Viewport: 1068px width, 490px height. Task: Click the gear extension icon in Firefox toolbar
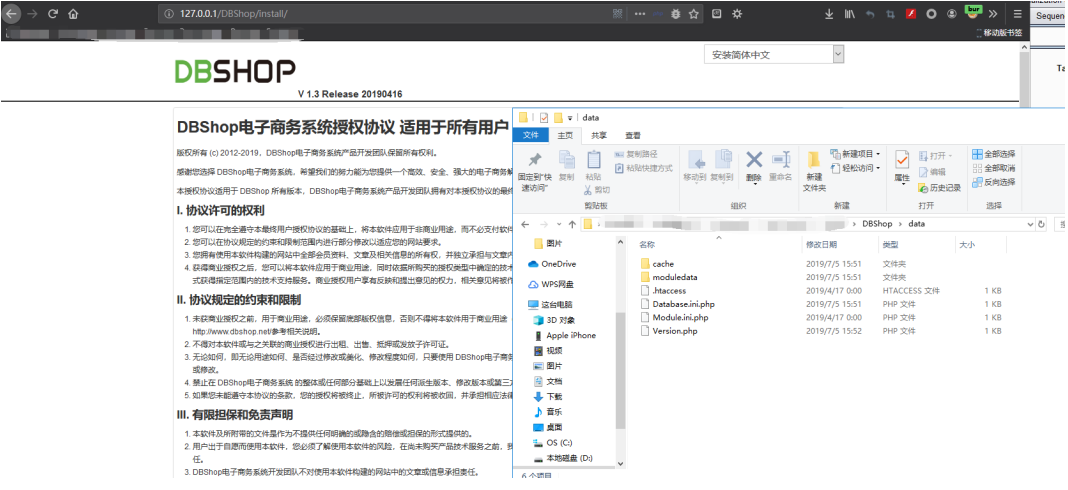[737, 14]
